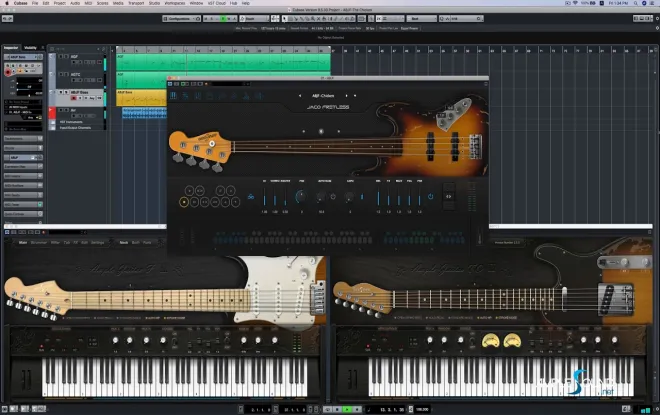Open the File menu

tap(35, 3)
